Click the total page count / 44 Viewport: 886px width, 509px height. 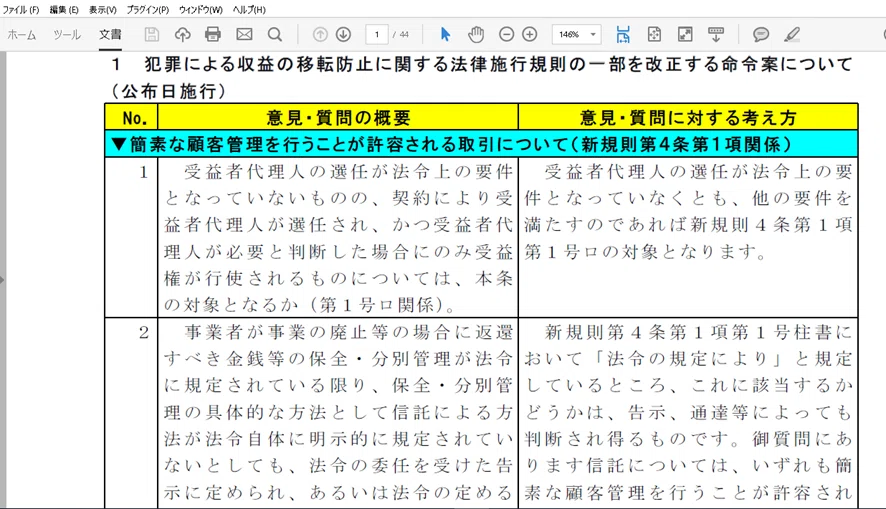401,35
